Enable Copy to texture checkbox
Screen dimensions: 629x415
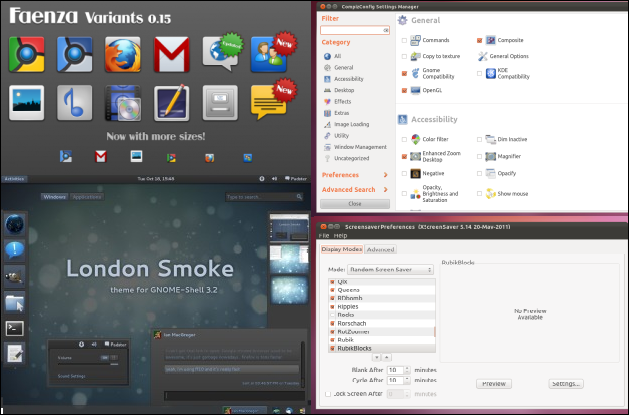[404, 57]
